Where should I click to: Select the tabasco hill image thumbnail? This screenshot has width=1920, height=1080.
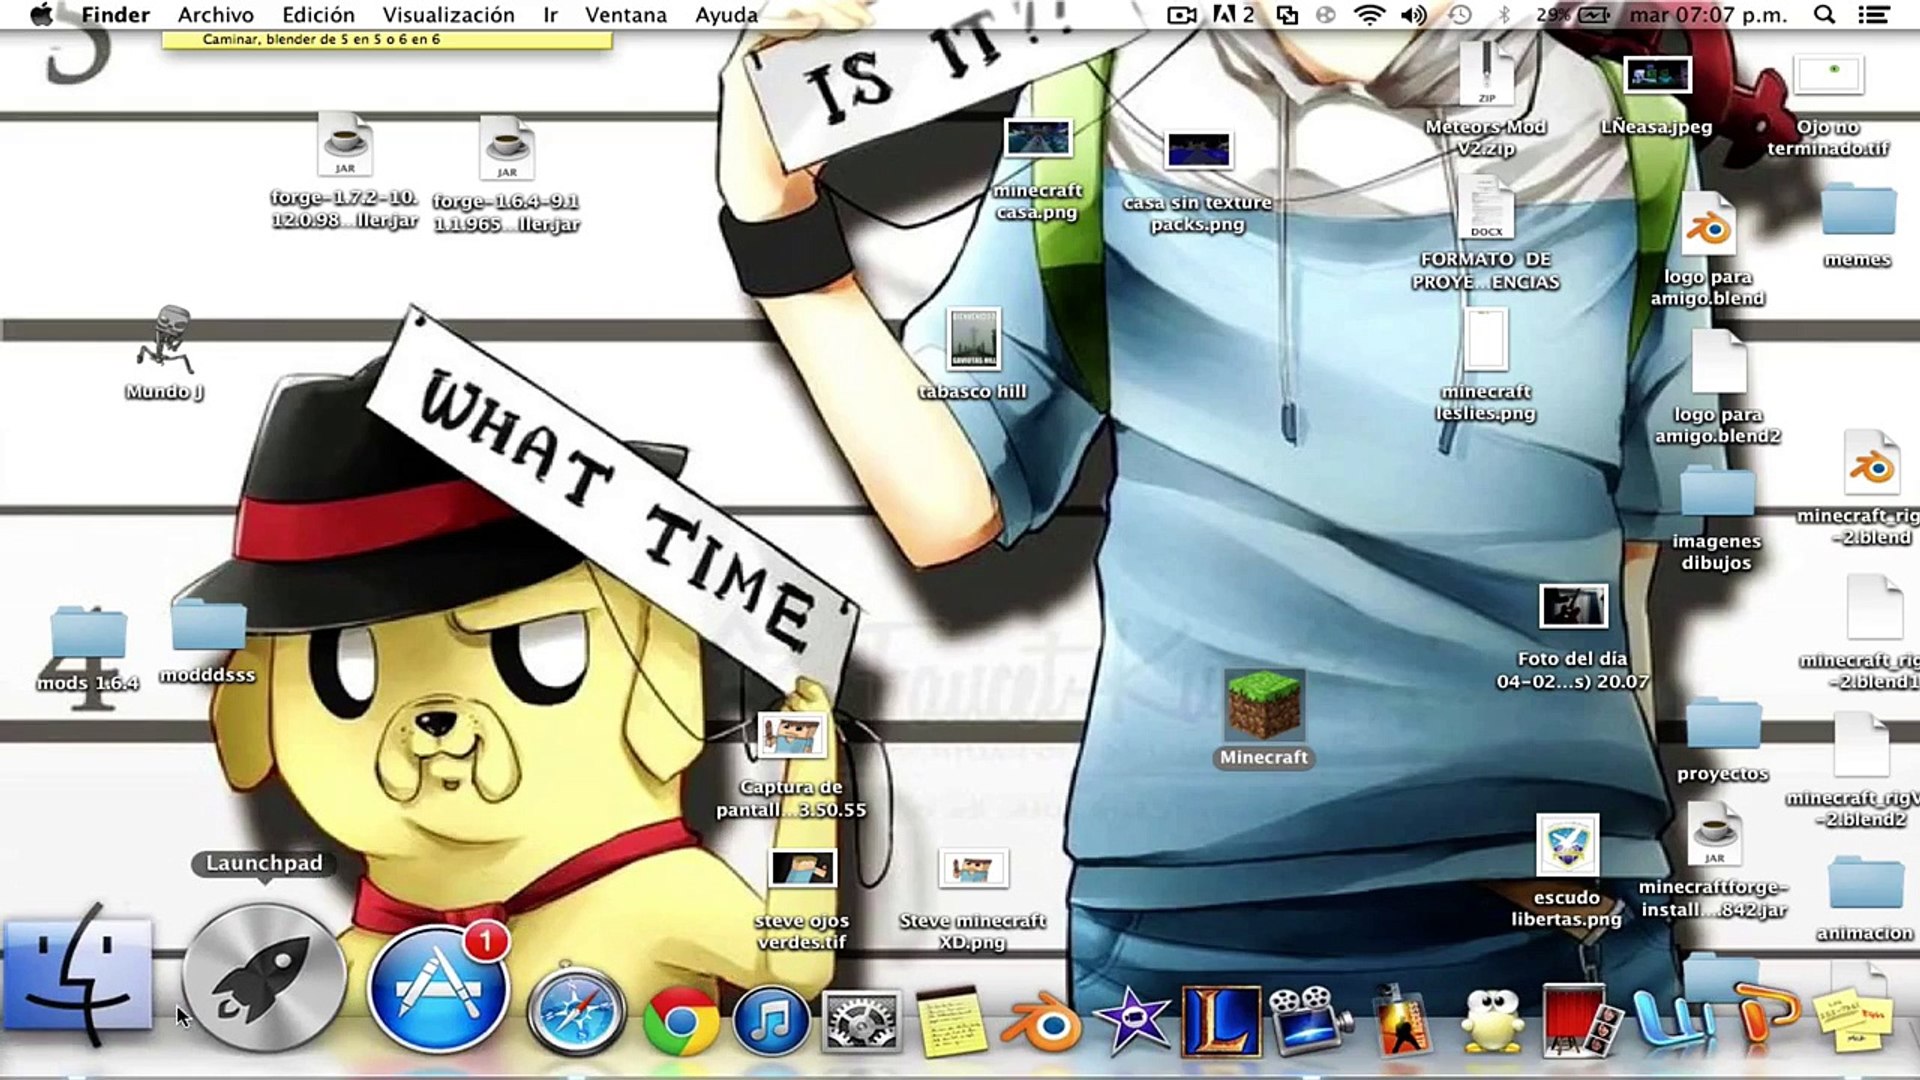tap(972, 340)
